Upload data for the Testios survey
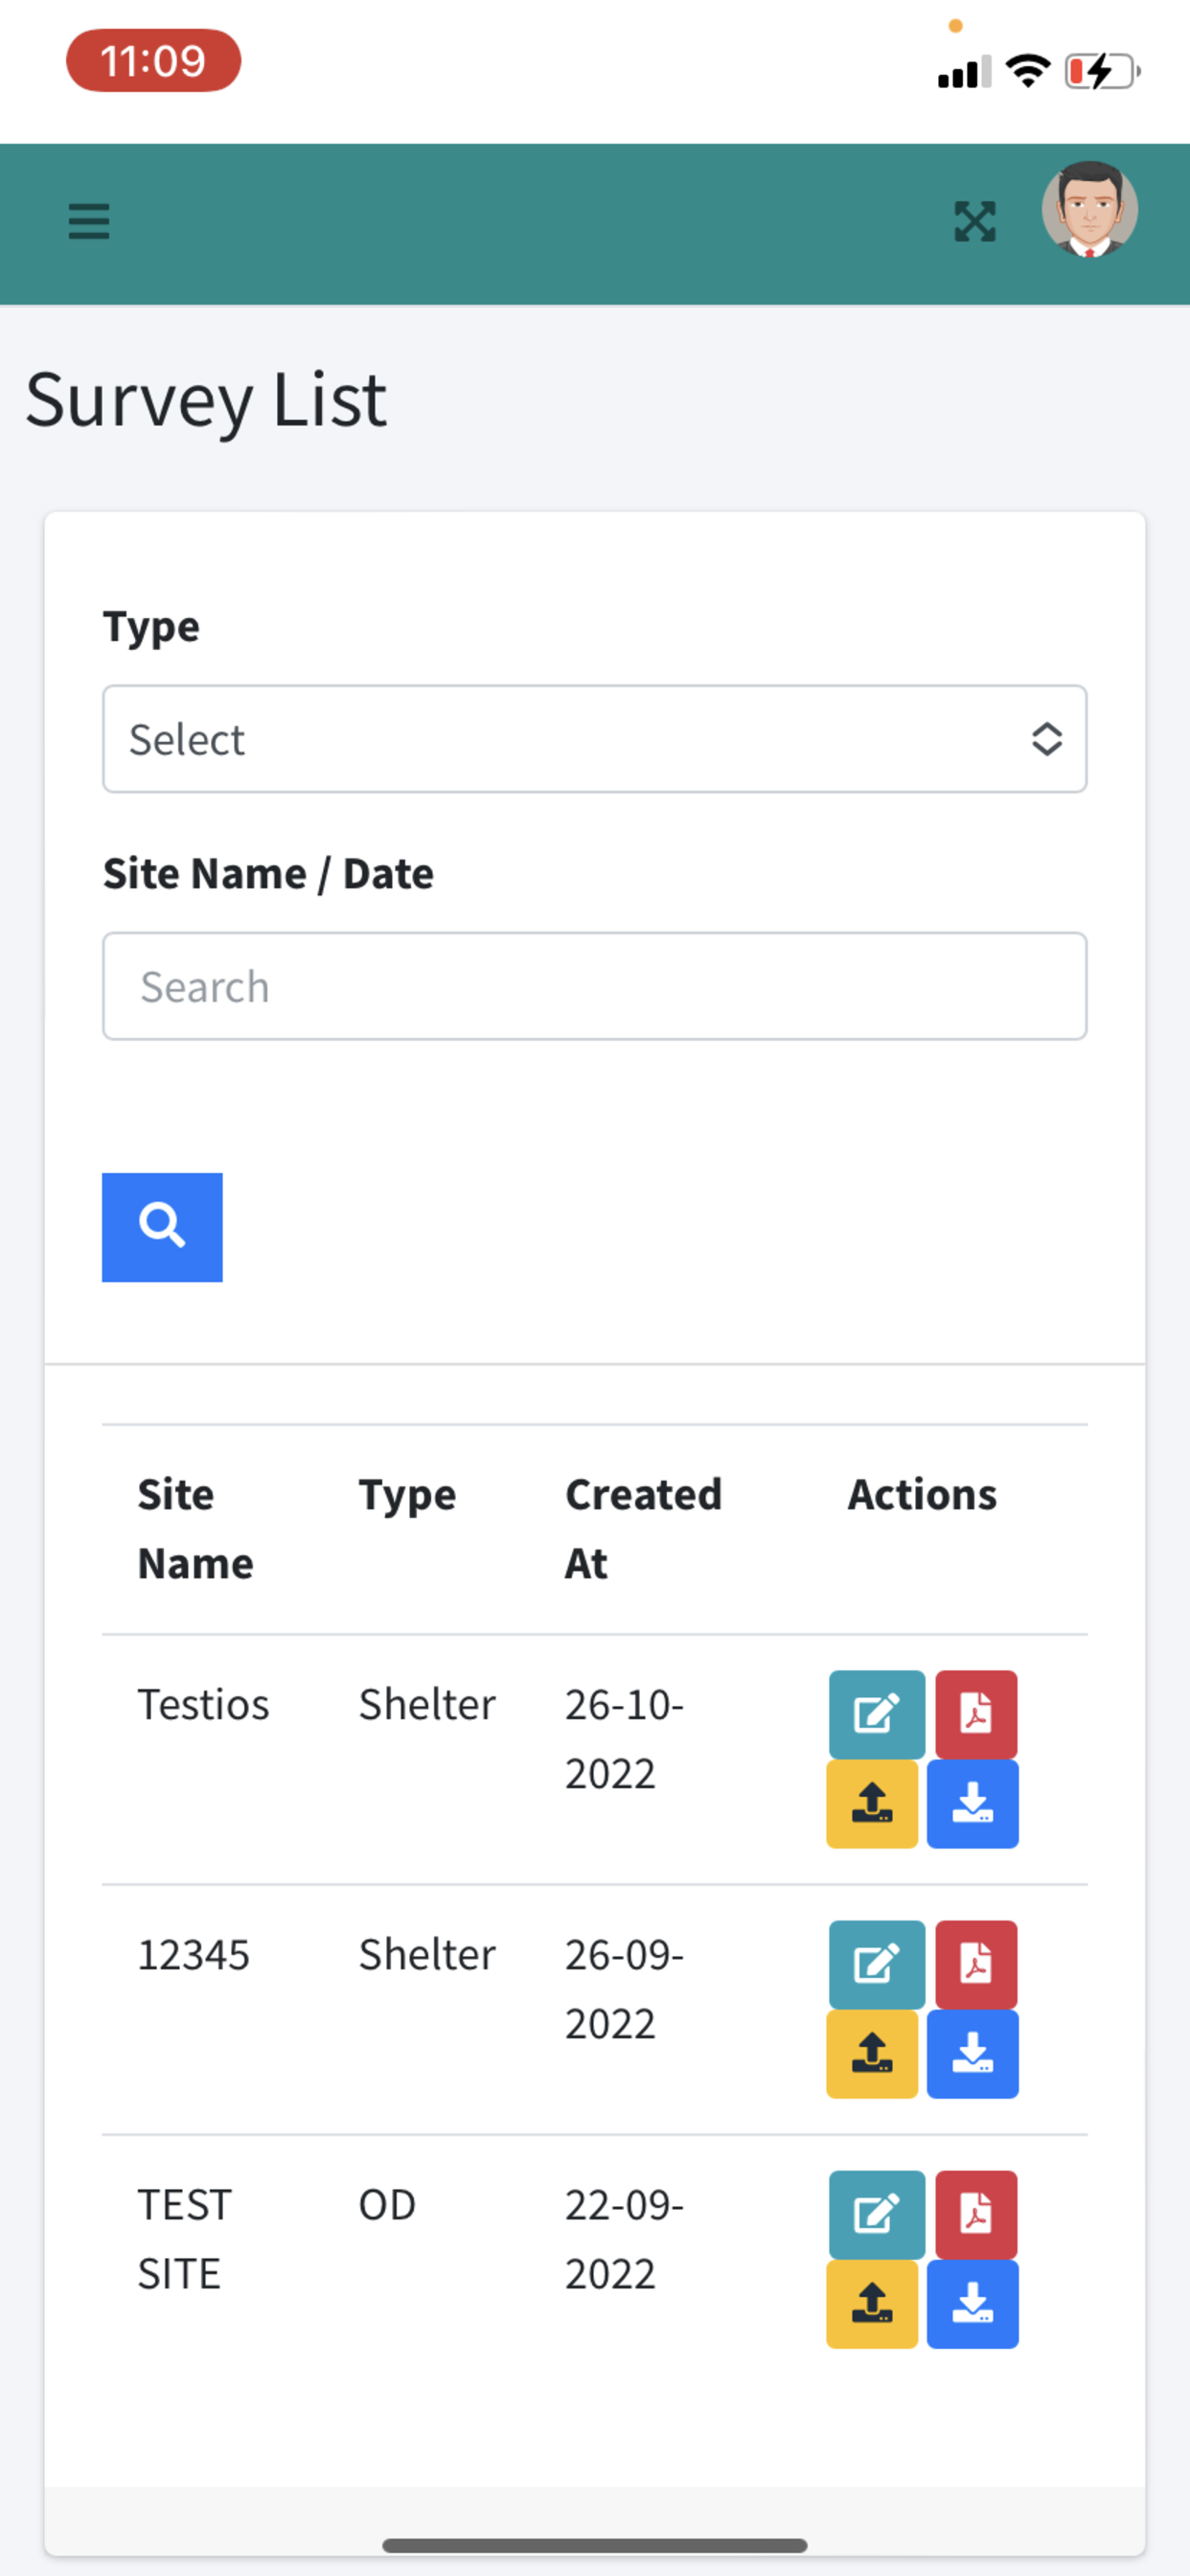This screenshot has height=2576, width=1190. point(872,1803)
